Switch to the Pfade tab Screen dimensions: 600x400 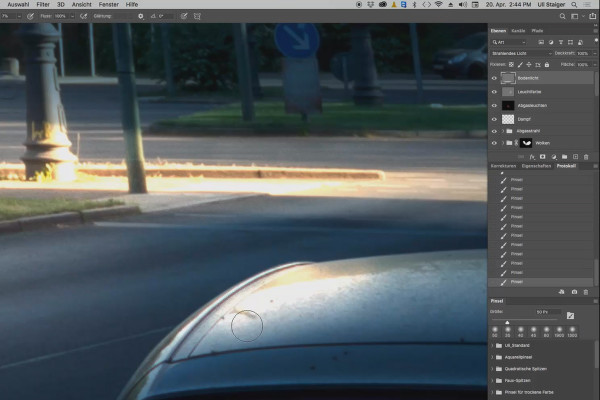537,31
